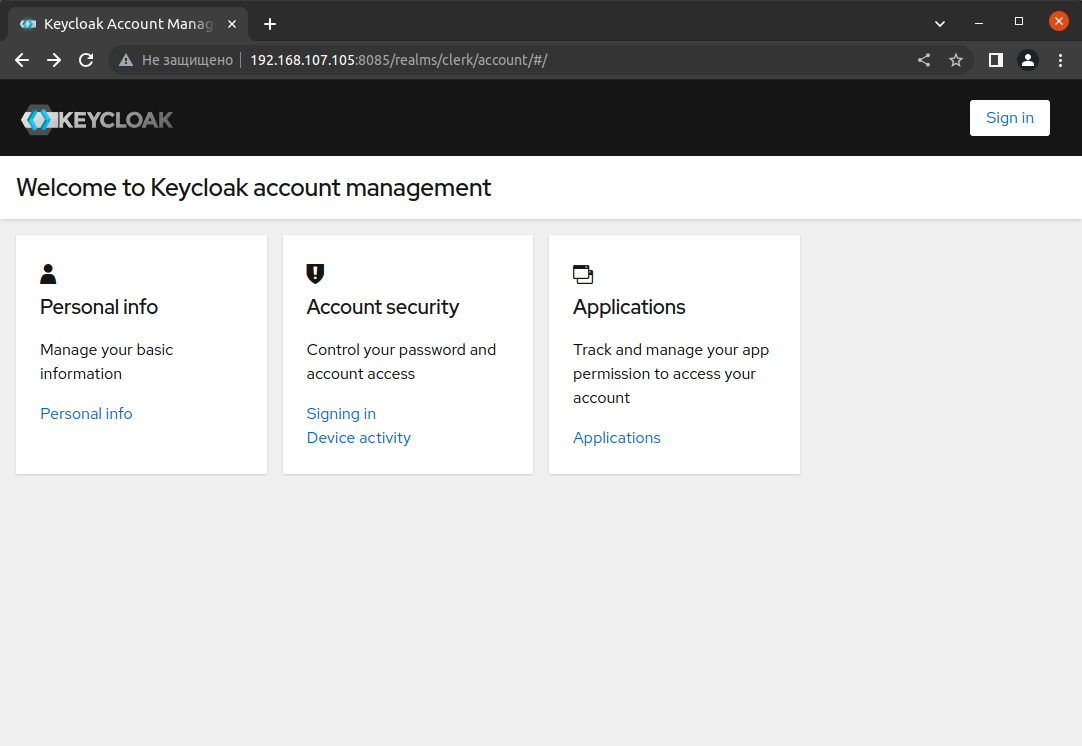Open the Applications link
The height and width of the screenshot is (746, 1082).
[617, 438]
